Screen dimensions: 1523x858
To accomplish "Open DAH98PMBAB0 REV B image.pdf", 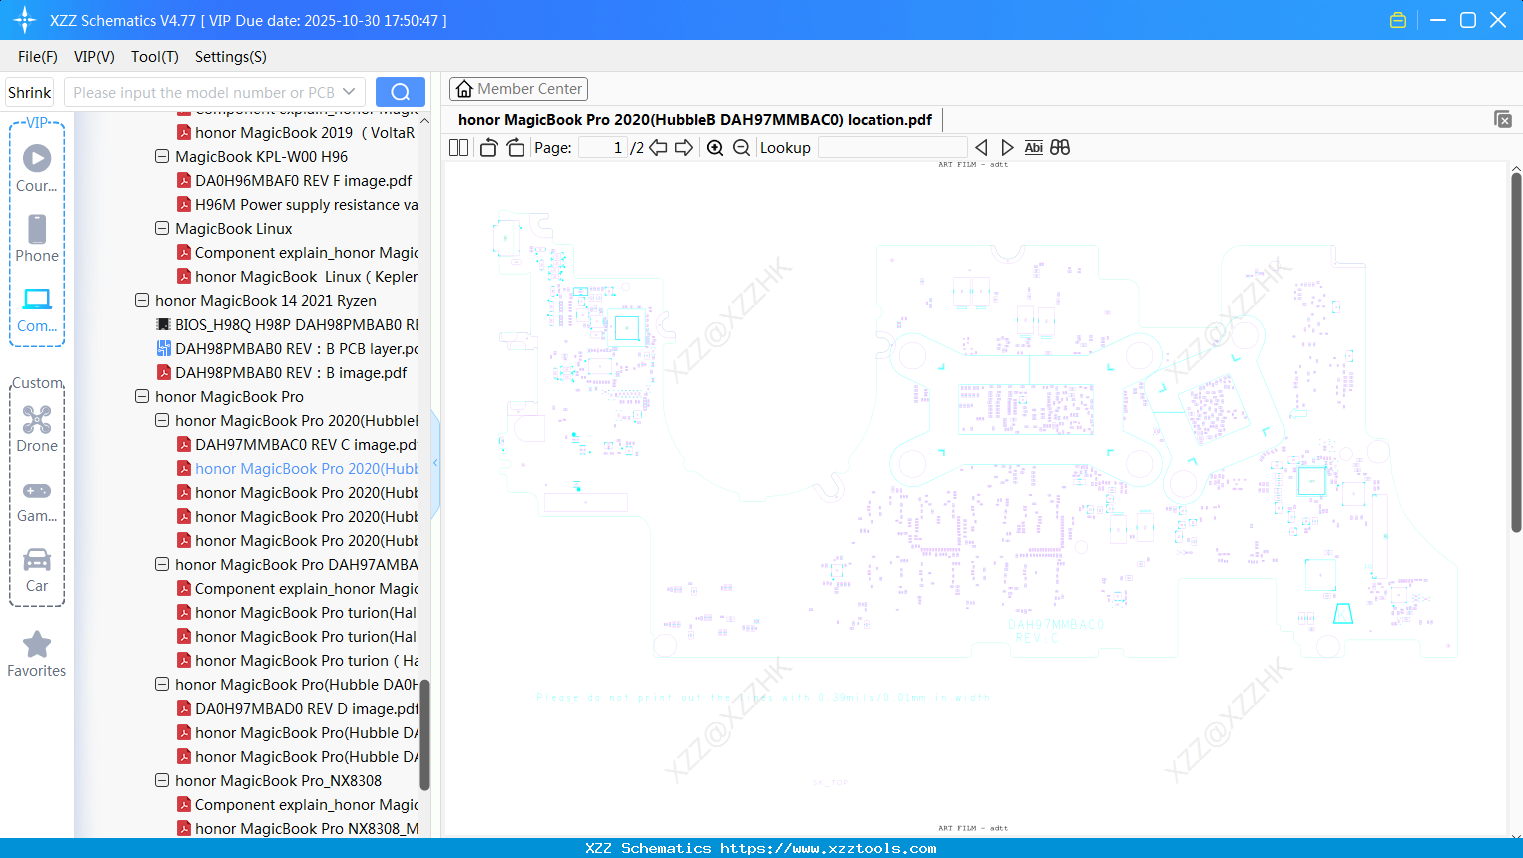I will pyautogui.click(x=283, y=372).
